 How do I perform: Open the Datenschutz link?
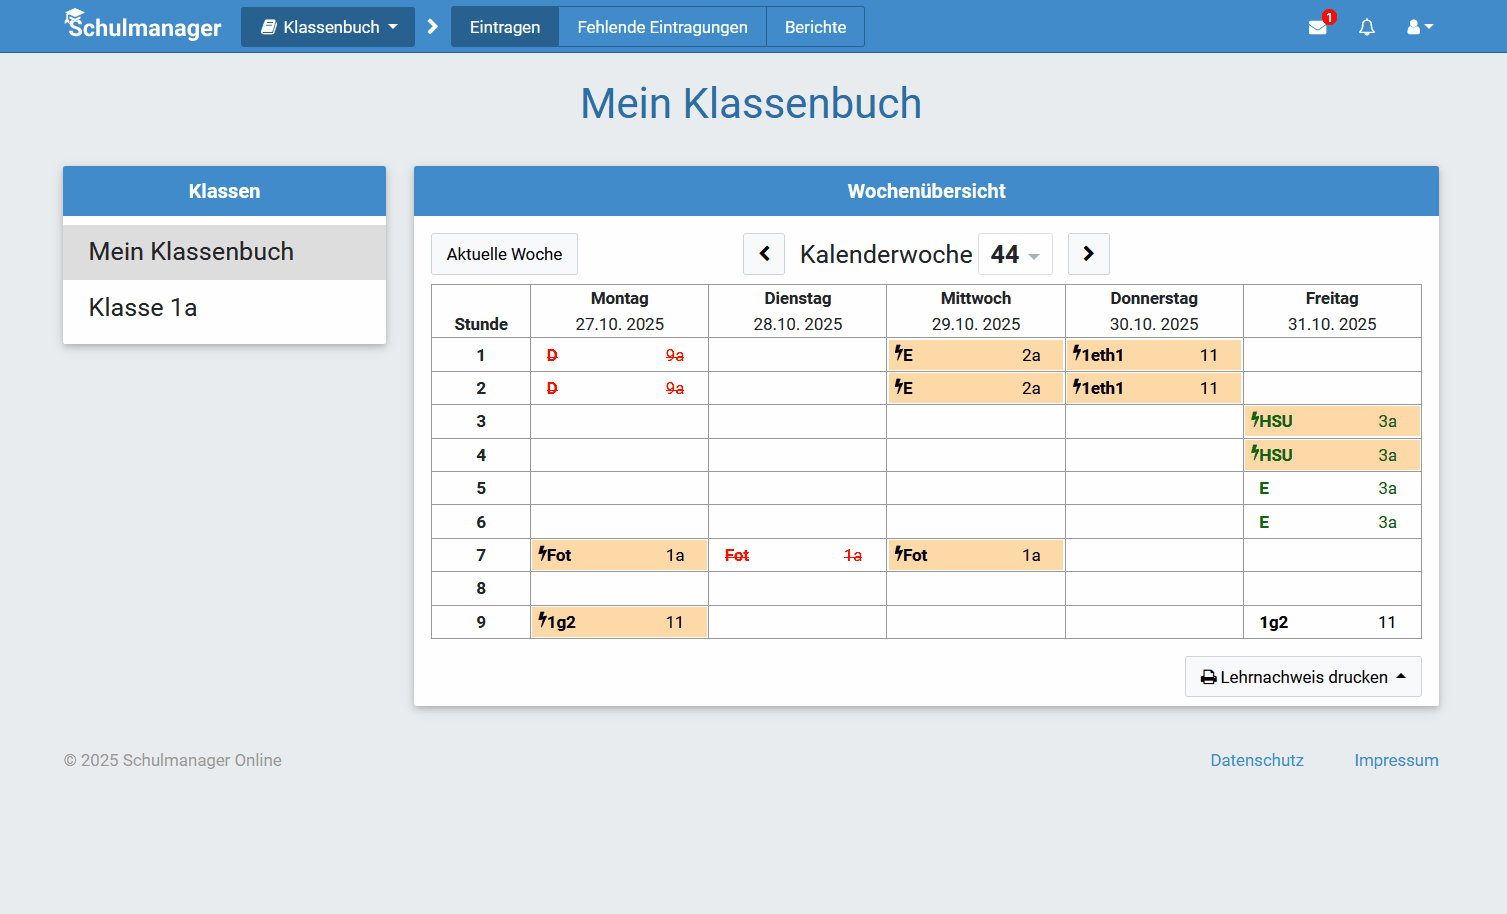coord(1256,760)
